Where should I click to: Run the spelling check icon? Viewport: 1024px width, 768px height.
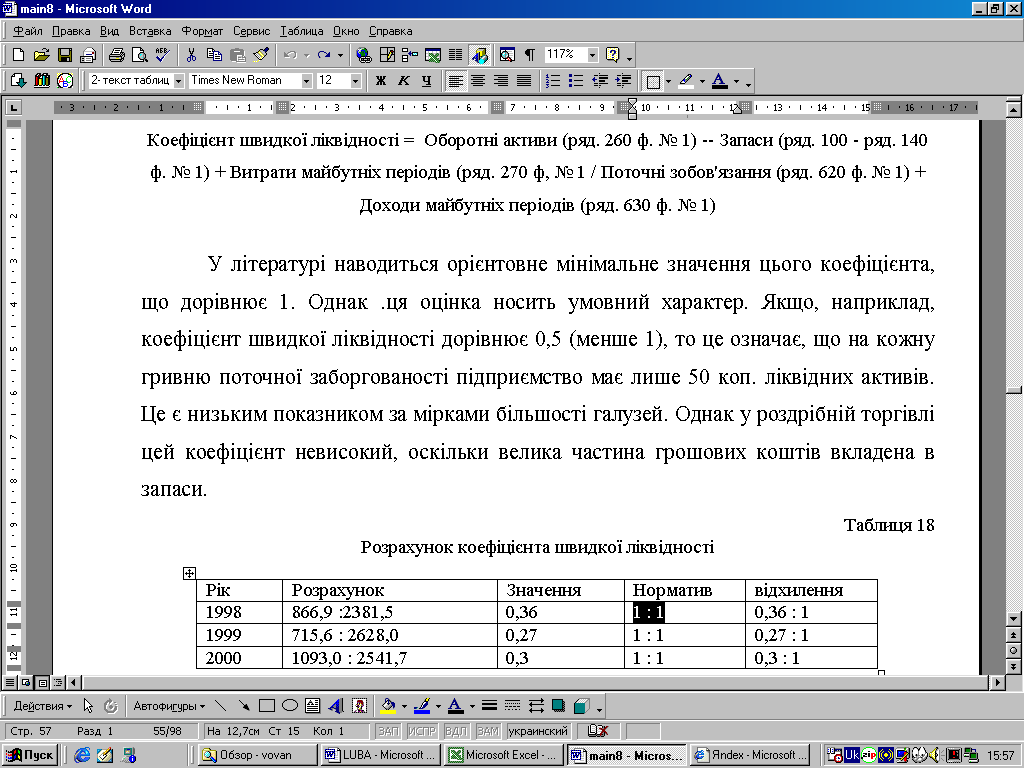point(163,55)
